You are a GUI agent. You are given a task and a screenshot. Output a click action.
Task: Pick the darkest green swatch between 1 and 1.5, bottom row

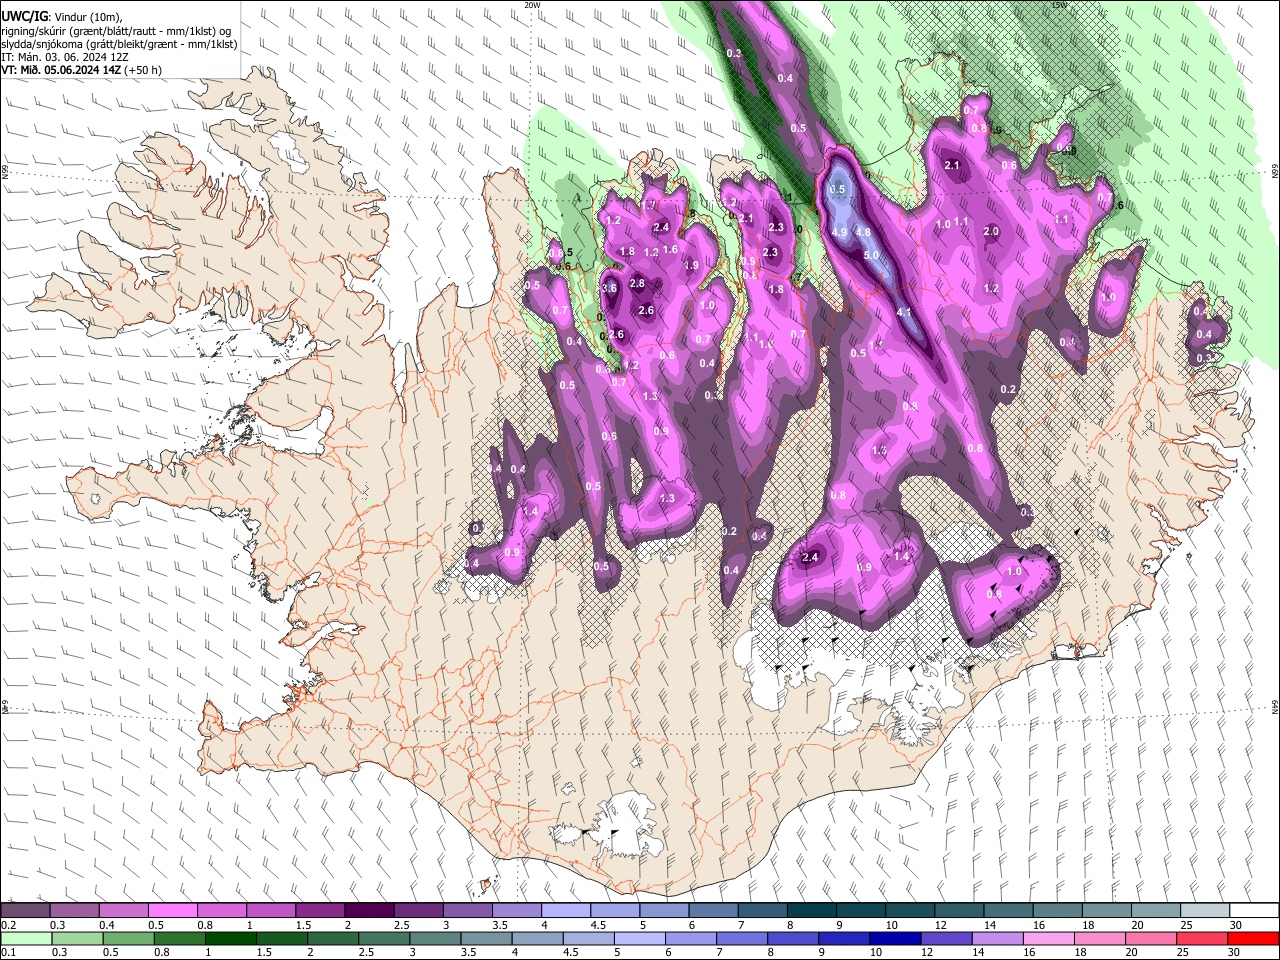[x=229, y=938]
